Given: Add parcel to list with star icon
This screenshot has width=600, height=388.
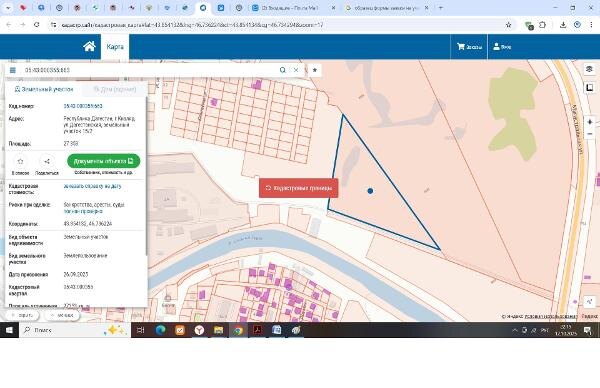Looking at the screenshot, I should pyautogui.click(x=21, y=161).
